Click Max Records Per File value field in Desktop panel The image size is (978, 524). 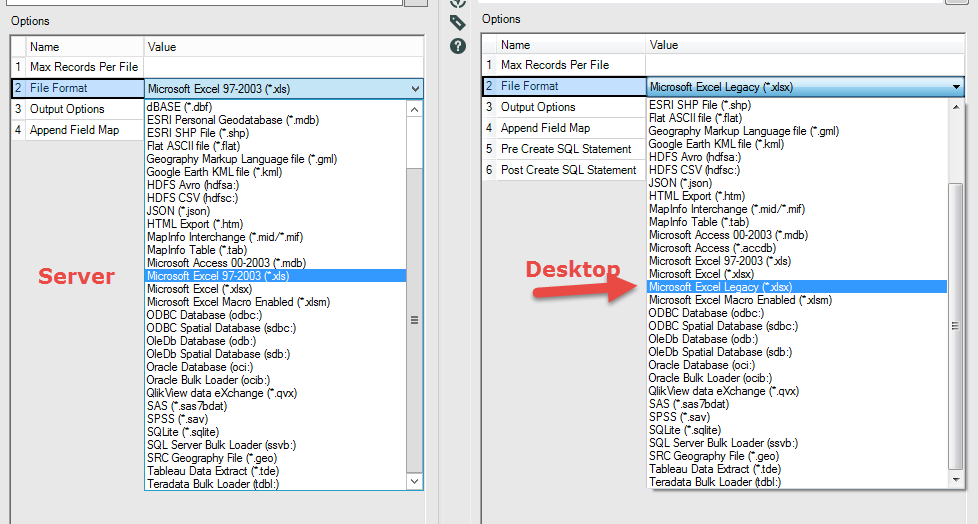[805, 65]
